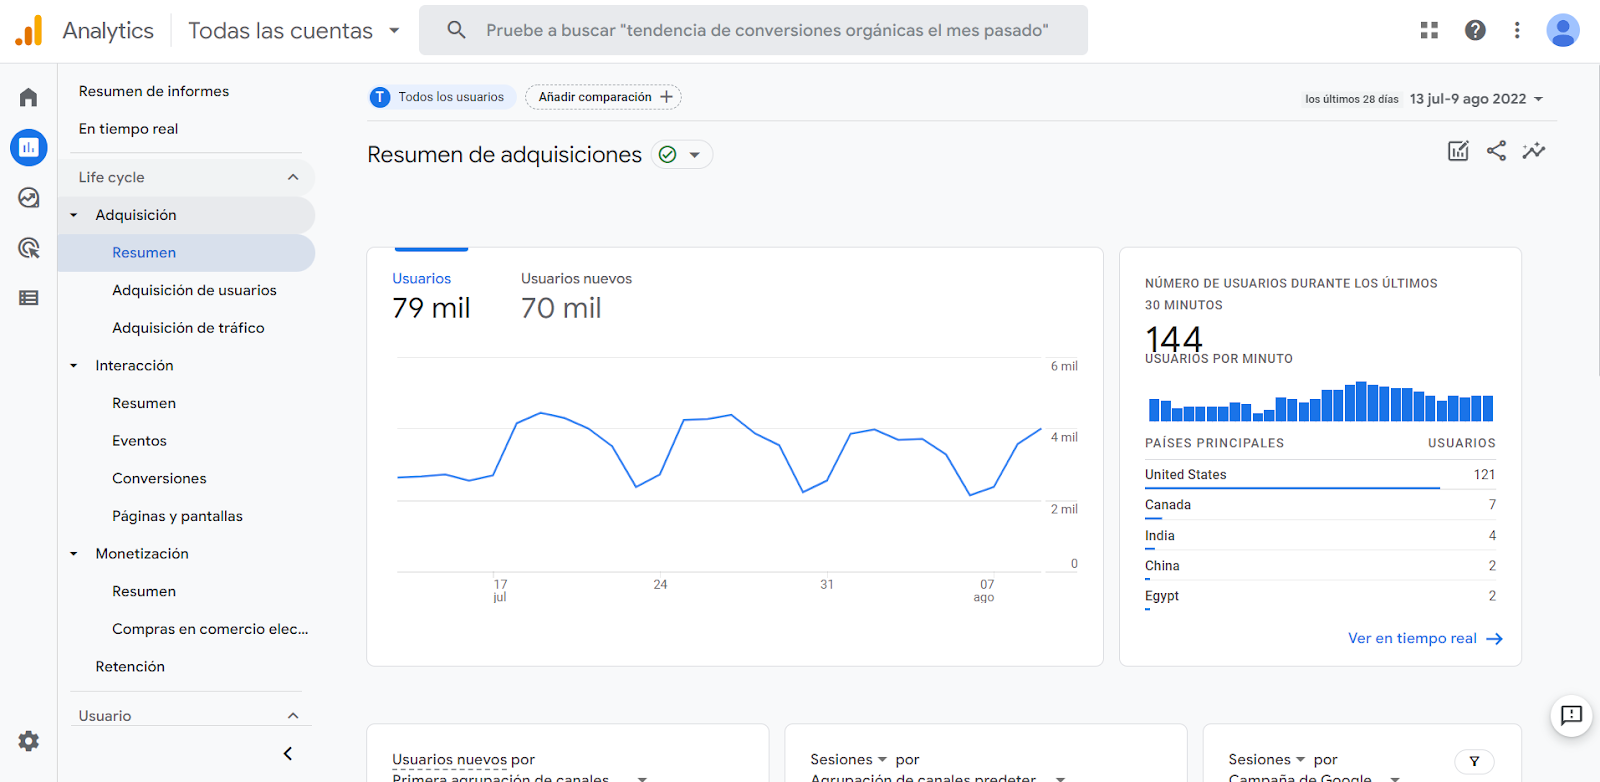Screen dimensions: 1600x782
Task: Open Compras en comercio elec... report
Action: [x=210, y=629]
